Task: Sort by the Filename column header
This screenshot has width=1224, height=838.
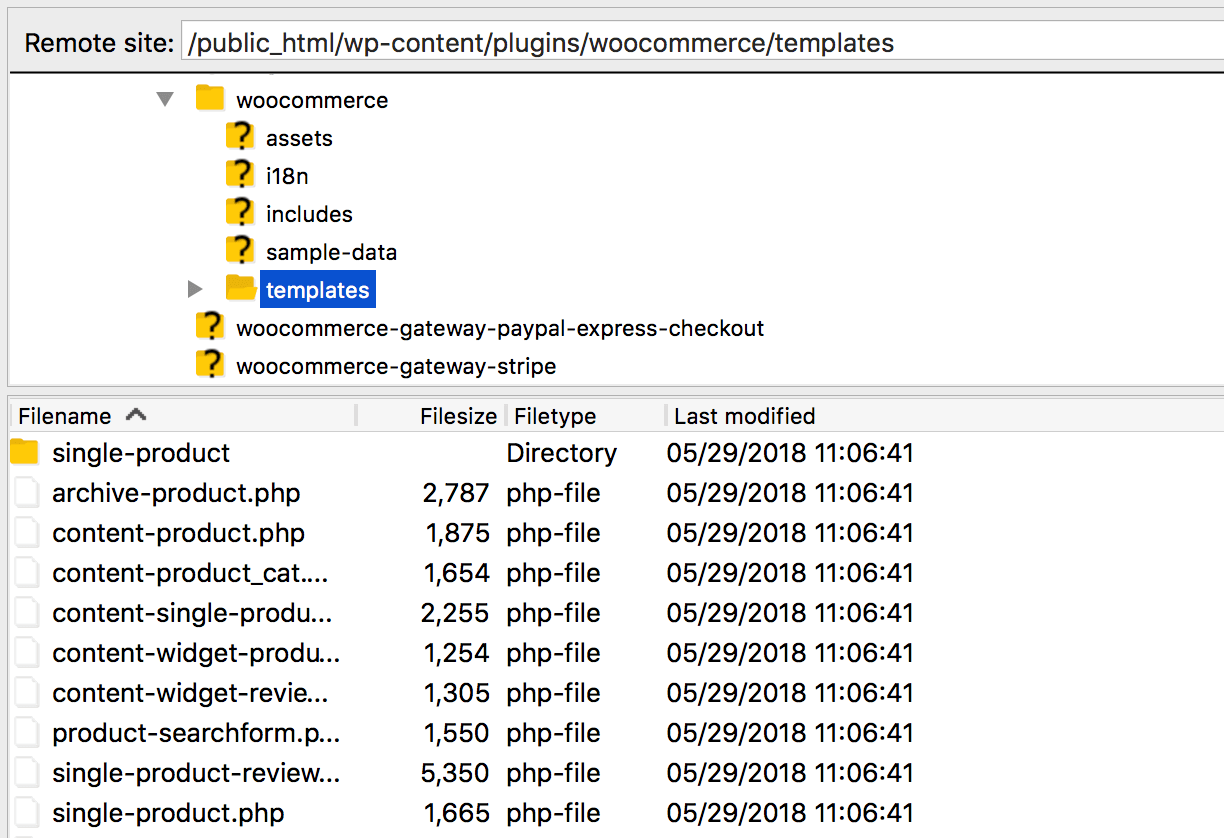Action: point(65,416)
